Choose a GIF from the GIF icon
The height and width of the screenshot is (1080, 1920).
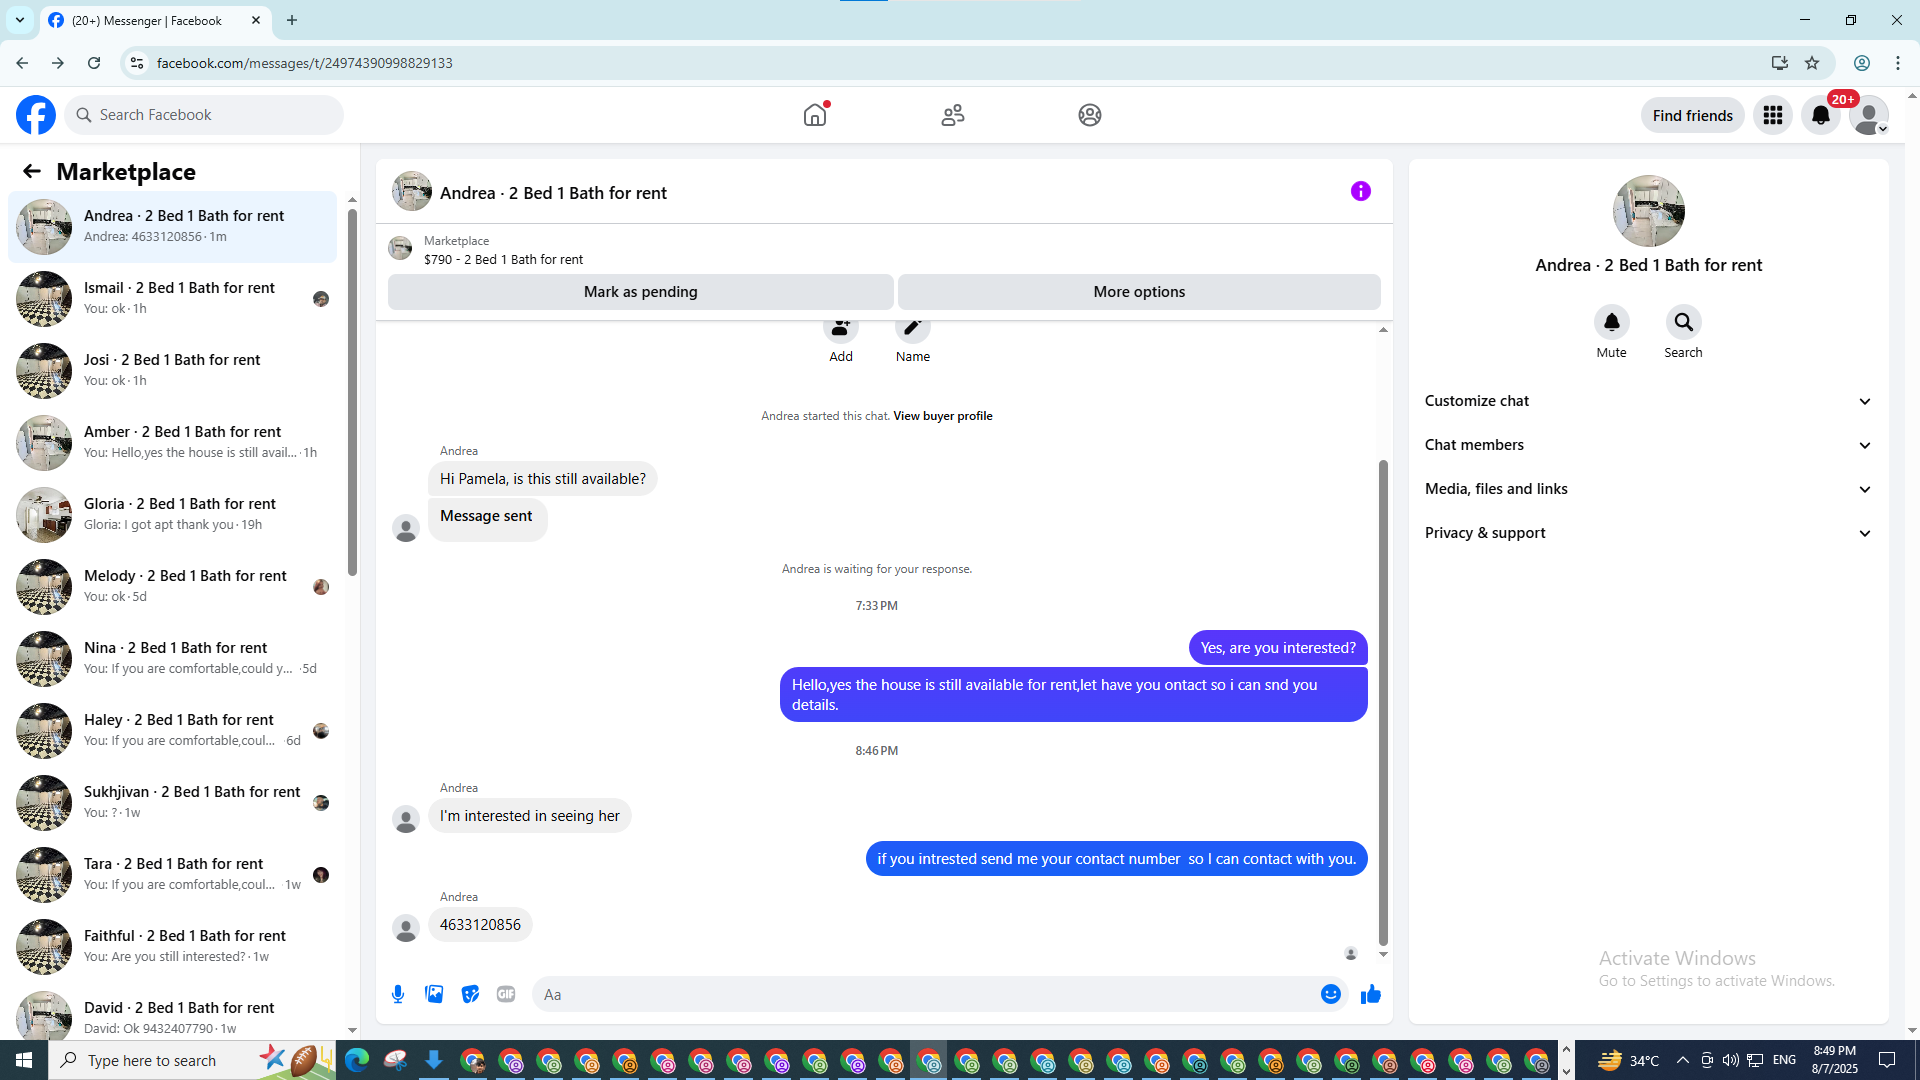(x=506, y=994)
